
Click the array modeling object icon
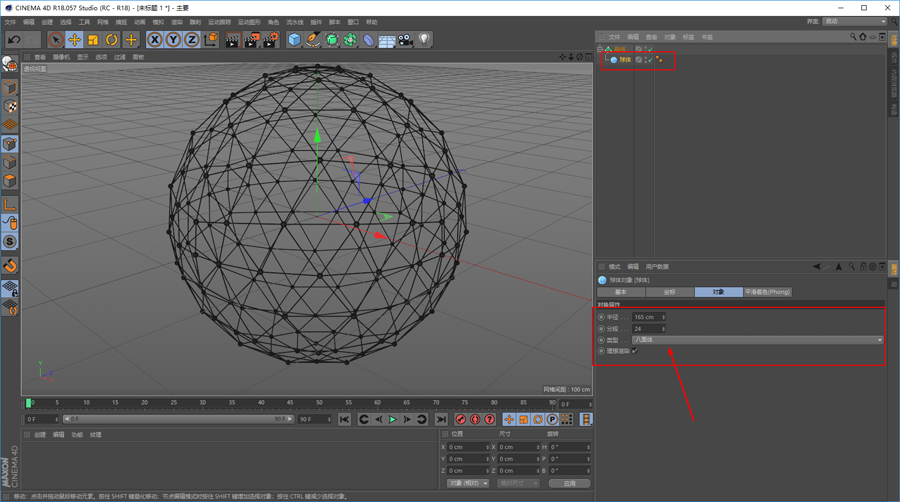pyautogui.click(x=350, y=40)
